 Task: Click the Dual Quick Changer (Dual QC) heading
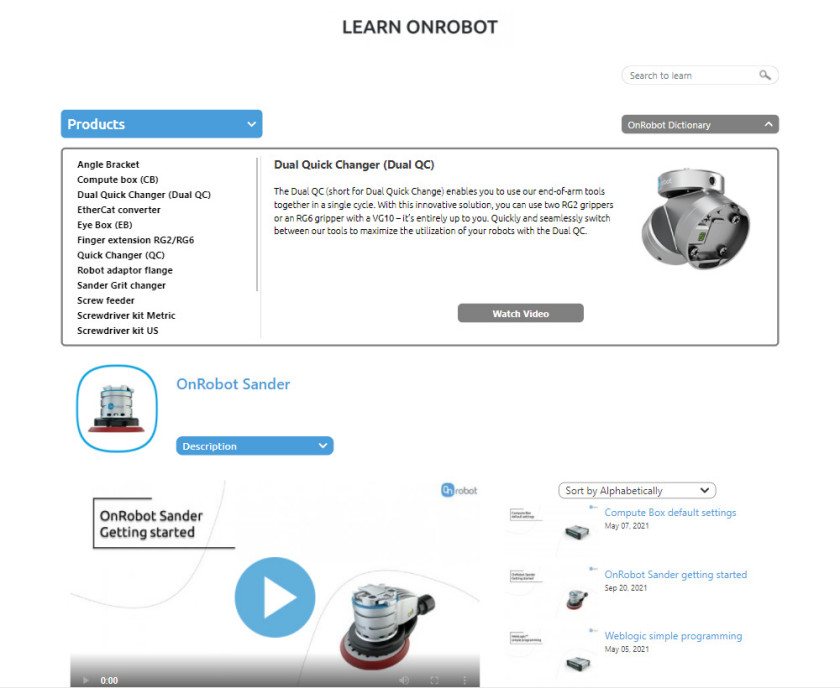tap(354, 165)
